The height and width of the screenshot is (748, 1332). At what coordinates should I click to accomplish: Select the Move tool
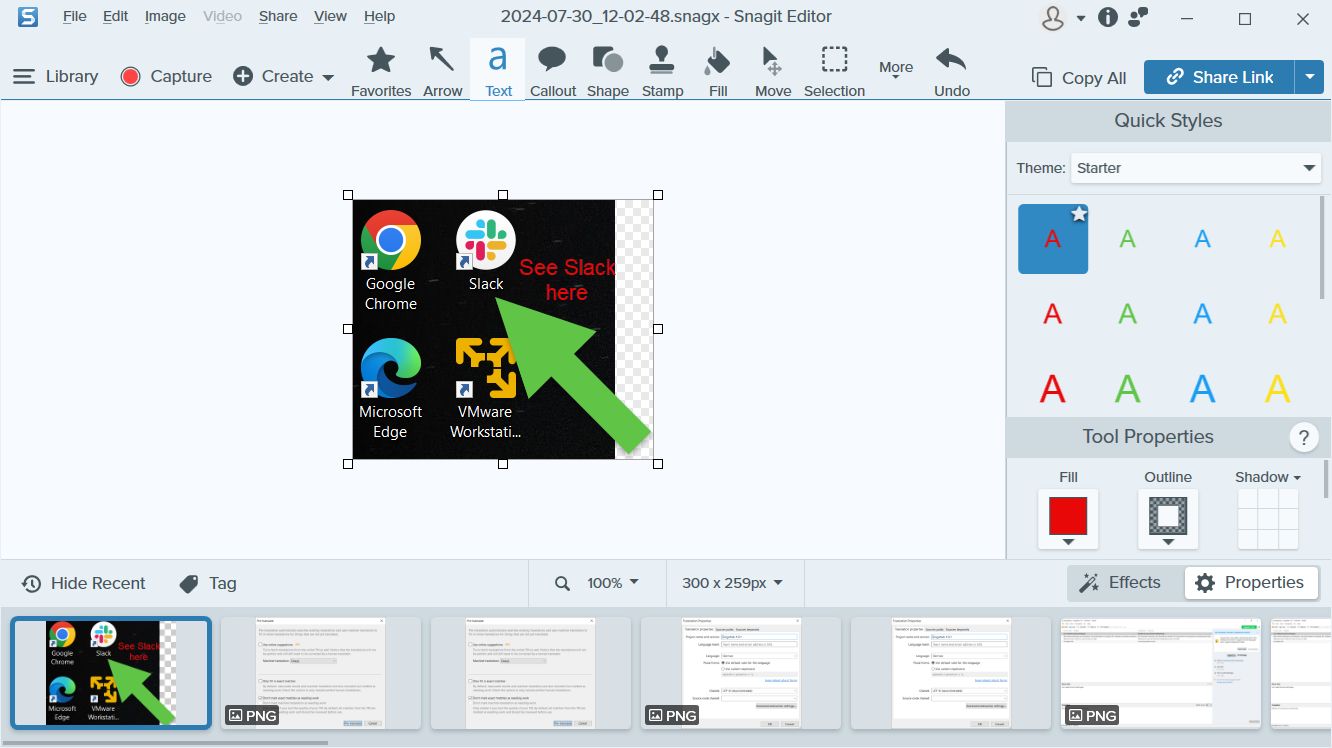click(773, 71)
